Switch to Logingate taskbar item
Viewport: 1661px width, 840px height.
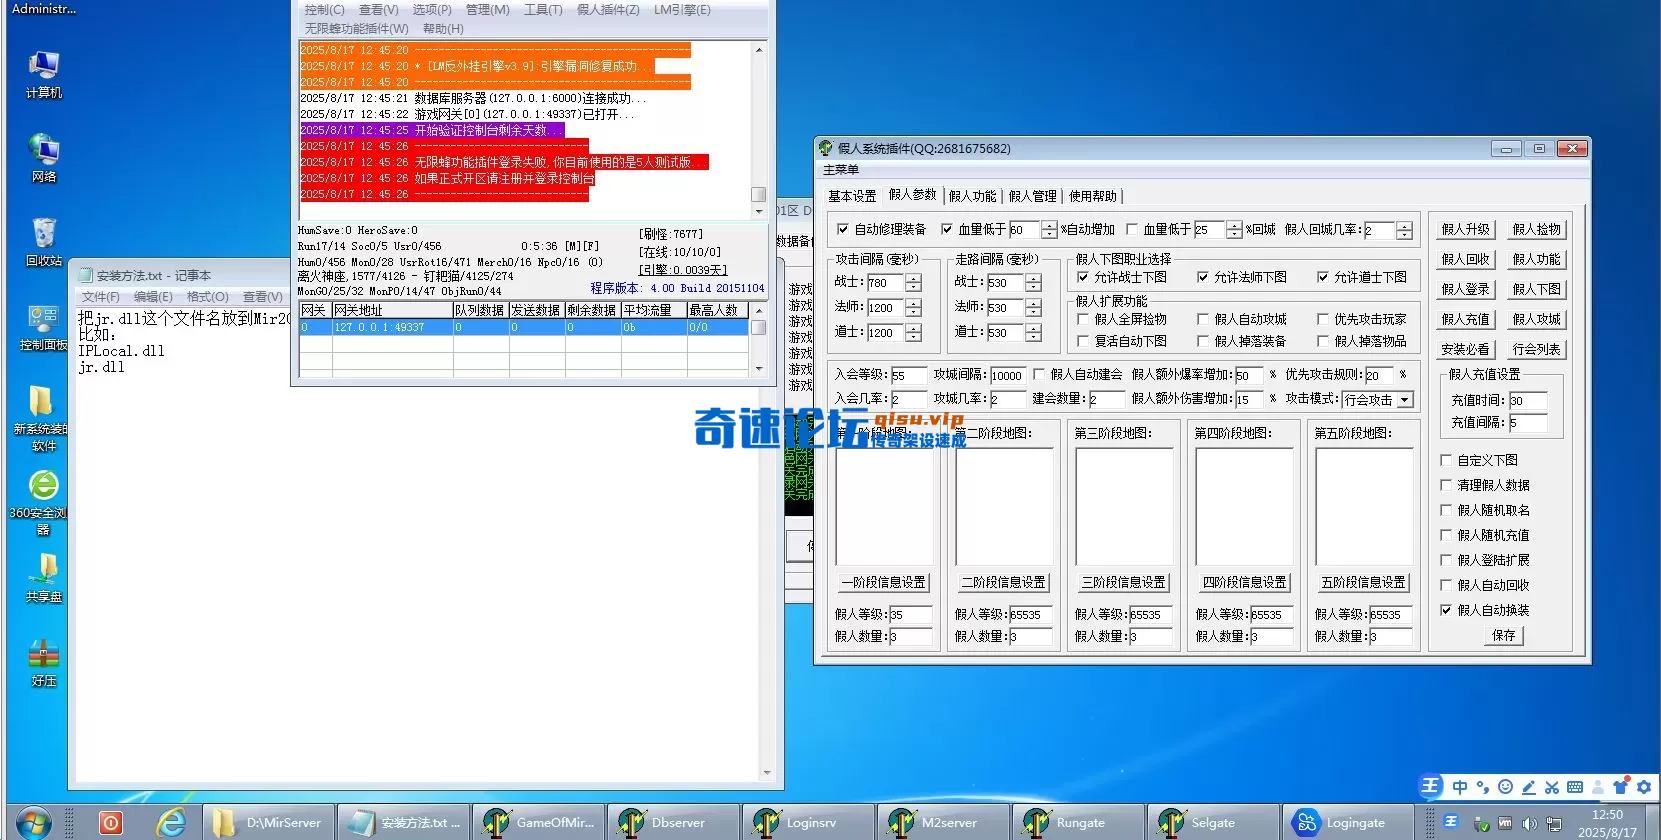1348,823
